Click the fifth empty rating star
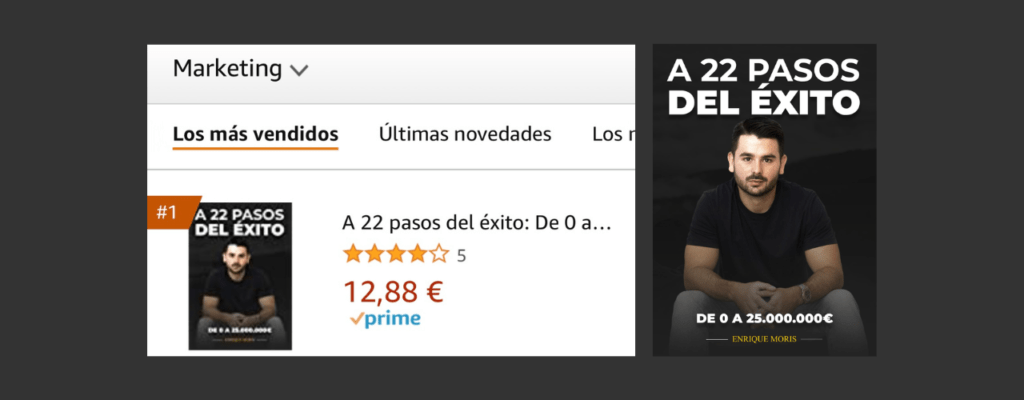Screen dimensions: 1024x400 pyautogui.click(x=439, y=254)
